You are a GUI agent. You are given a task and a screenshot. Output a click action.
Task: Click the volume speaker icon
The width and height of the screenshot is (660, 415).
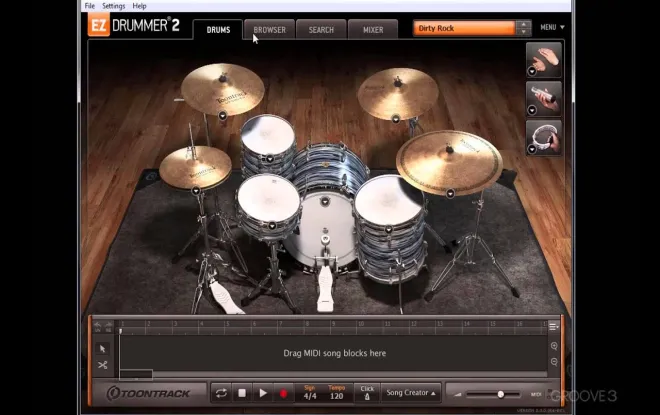pos(458,394)
